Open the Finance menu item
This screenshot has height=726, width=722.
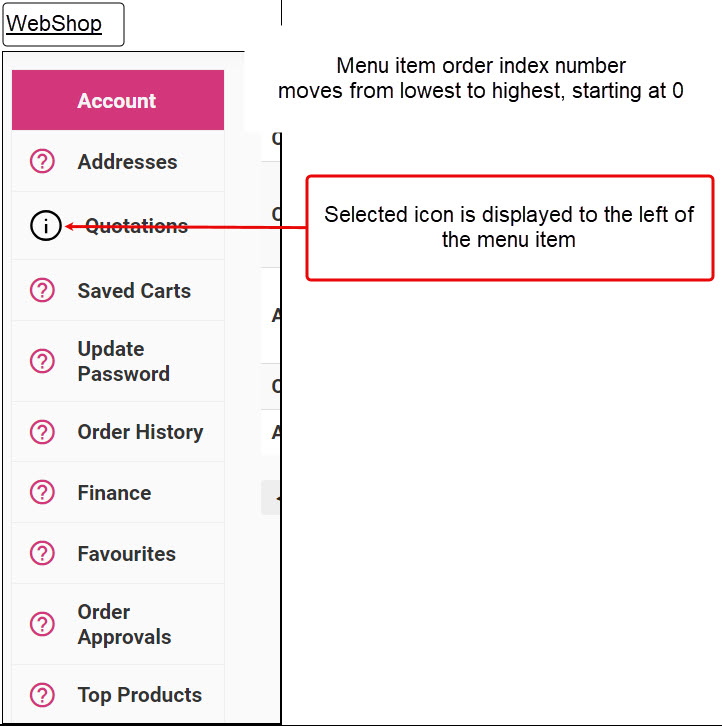pos(114,493)
